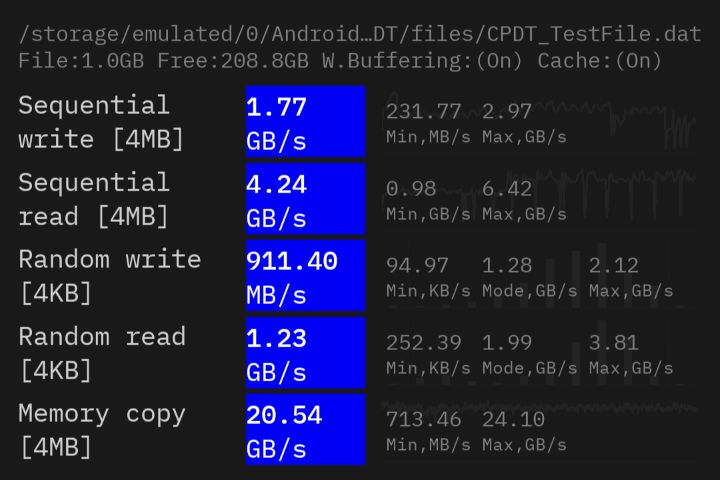Select the Random read [4KB] label
The image size is (720, 480).
click(102, 353)
